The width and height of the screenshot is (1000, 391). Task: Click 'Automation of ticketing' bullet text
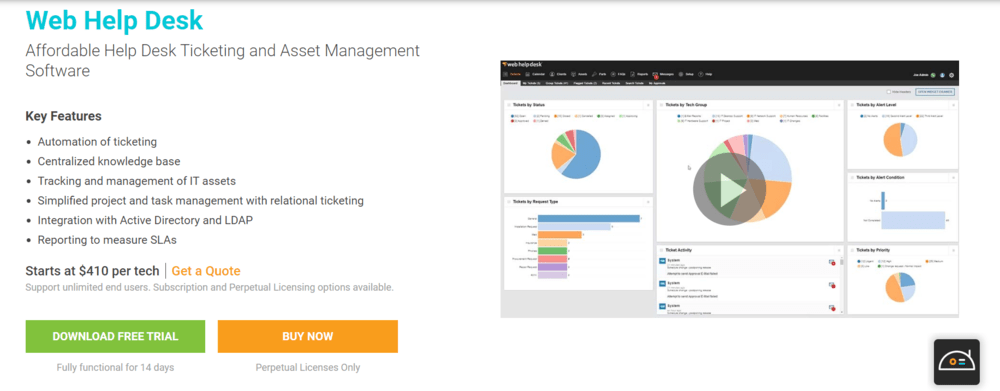tap(97, 142)
